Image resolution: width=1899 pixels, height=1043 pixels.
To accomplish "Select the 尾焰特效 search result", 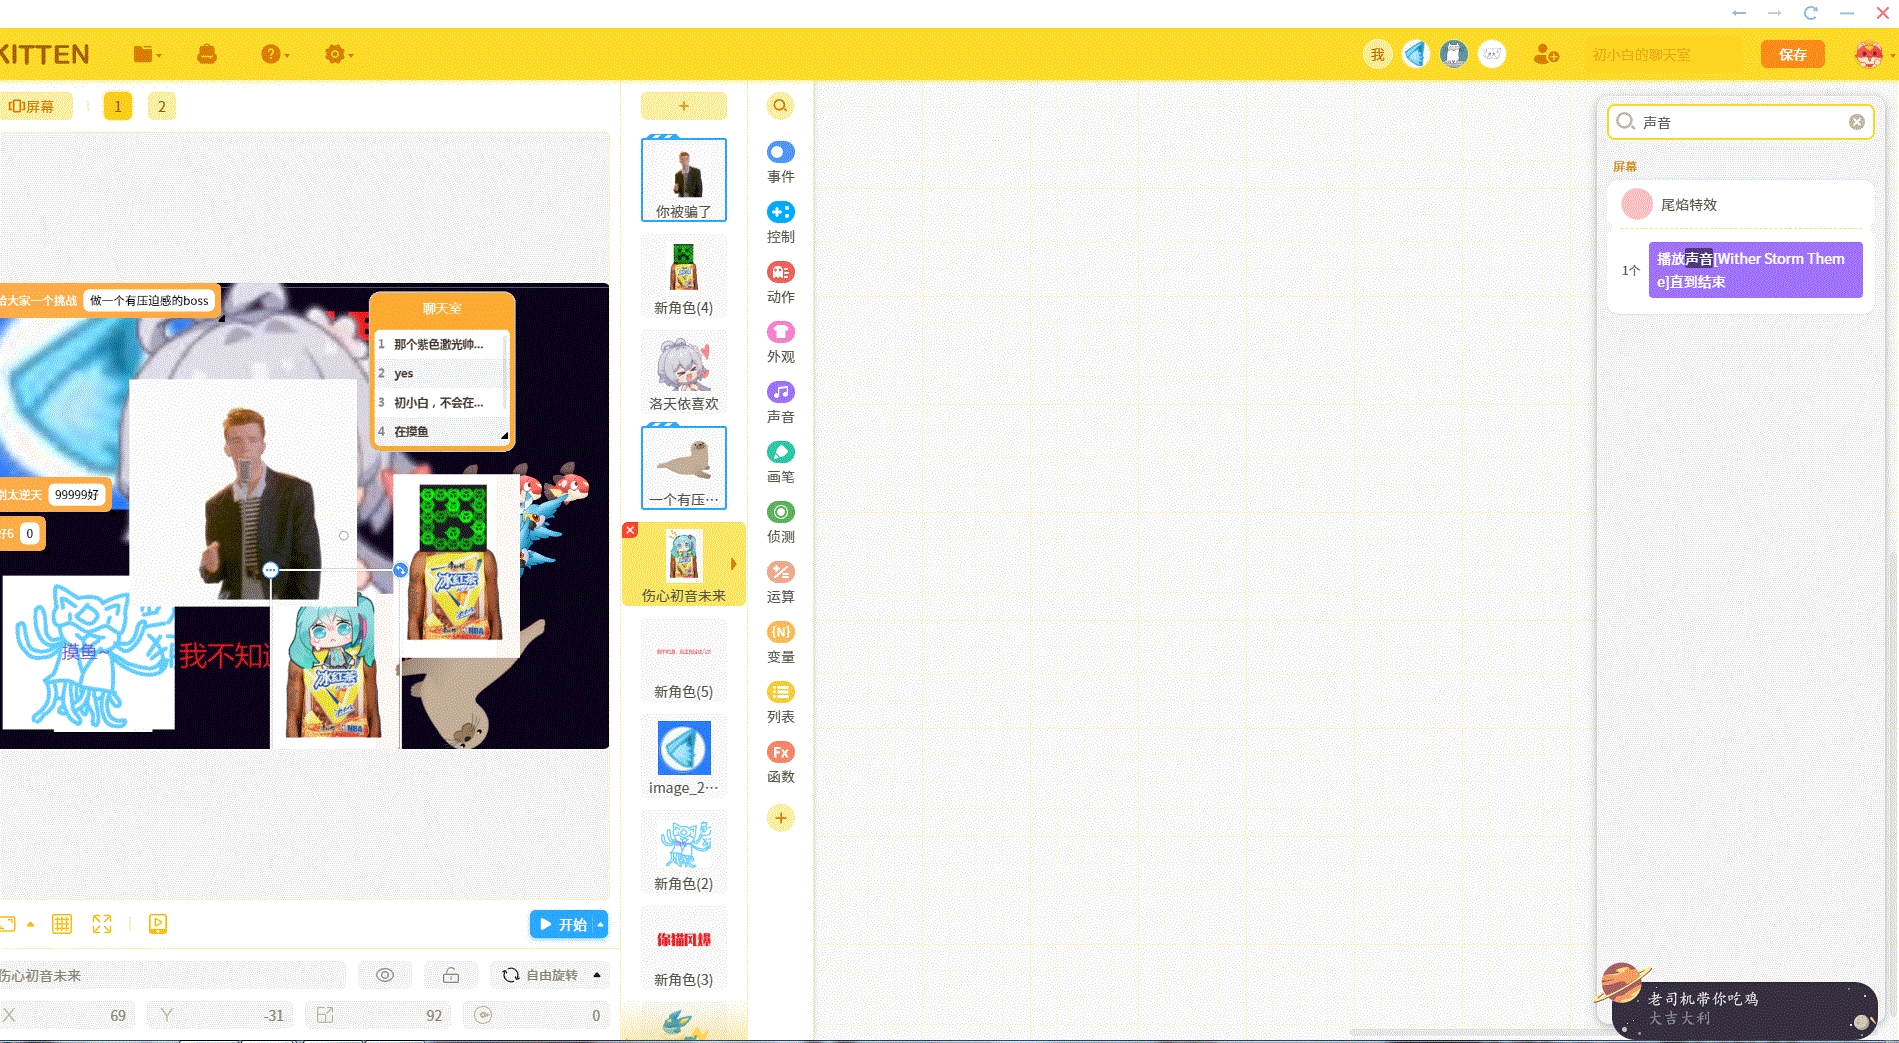I will [1741, 204].
